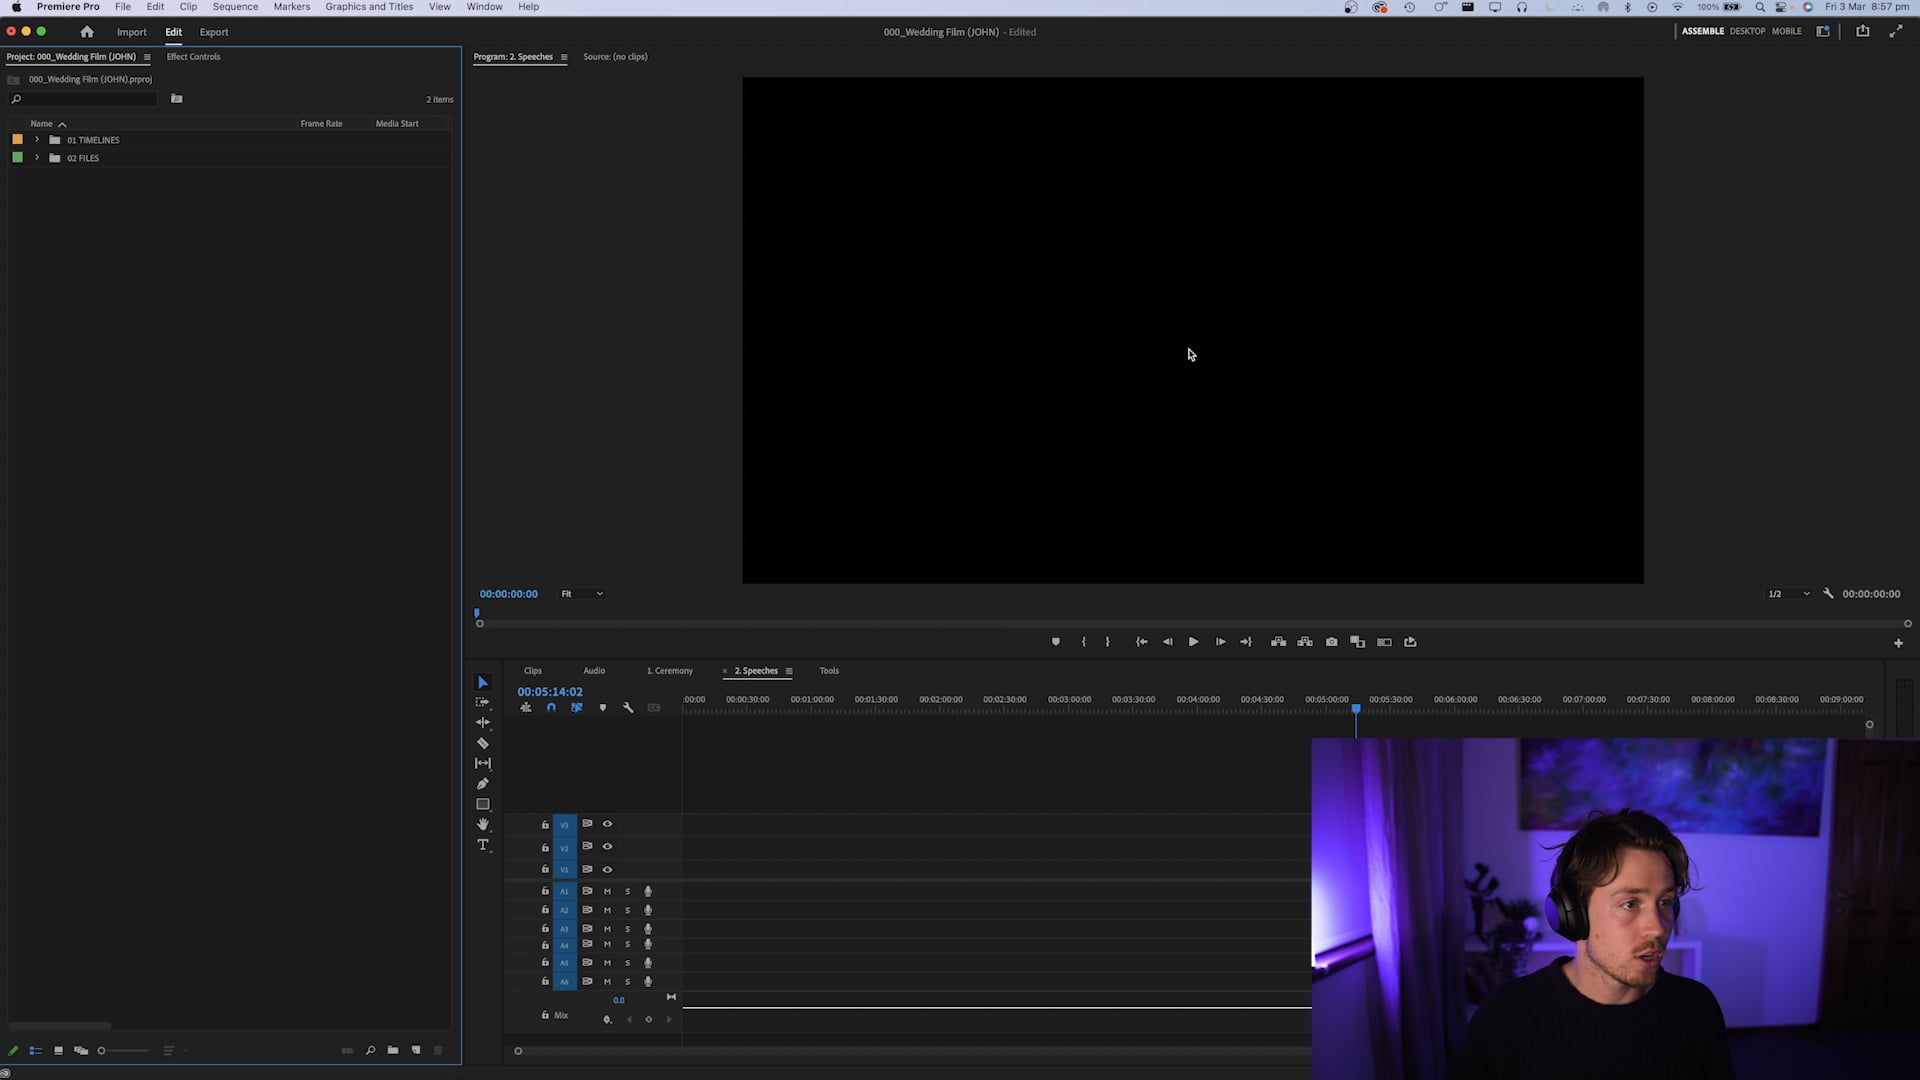This screenshot has height=1080, width=1920.
Task: Open the Program monitor button editor plus
Action: tap(1898, 643)
